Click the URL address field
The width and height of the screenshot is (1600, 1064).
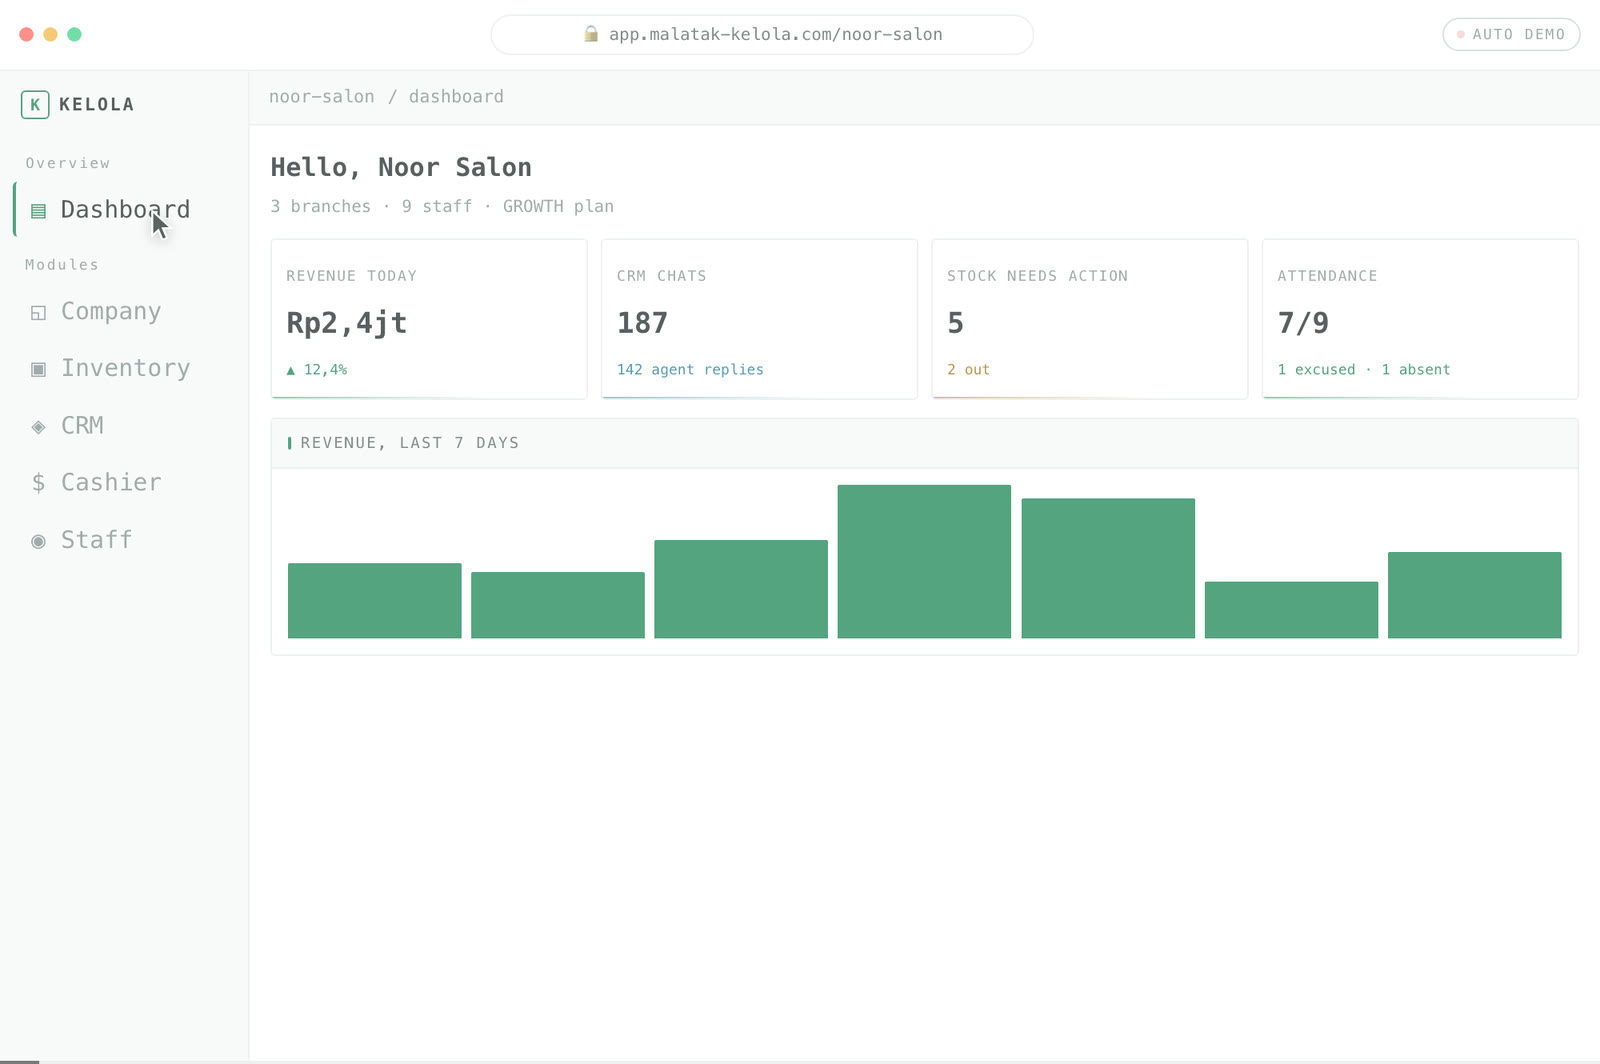click(x=762, y=34)
